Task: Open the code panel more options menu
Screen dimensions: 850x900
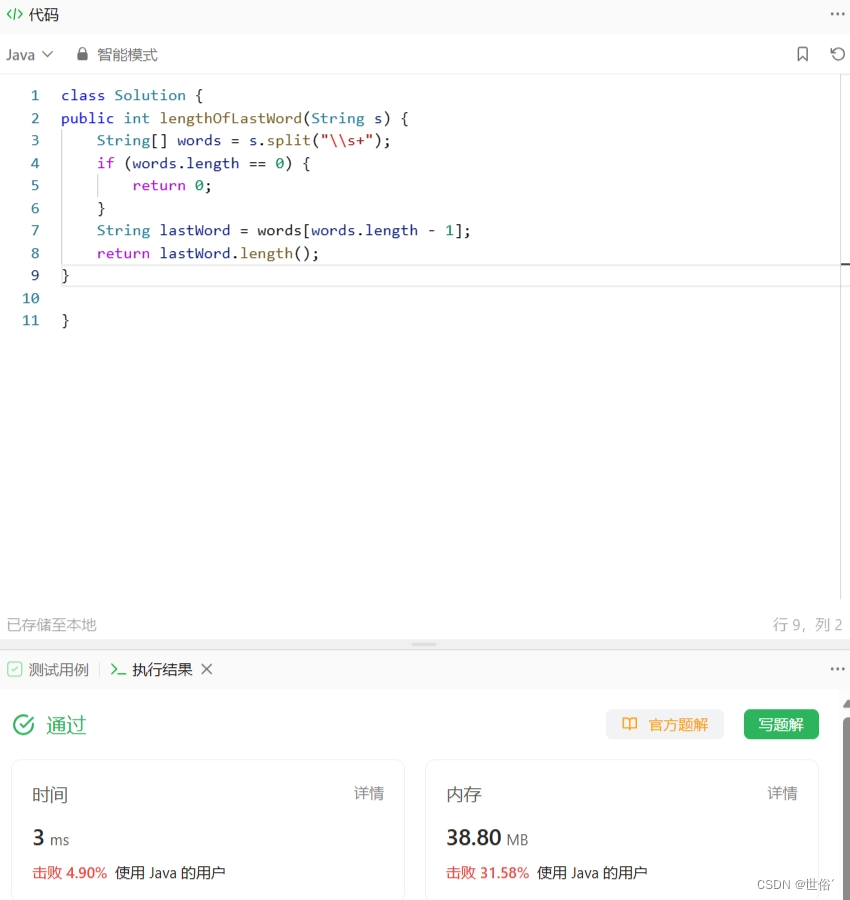Action: click(837, 14)
